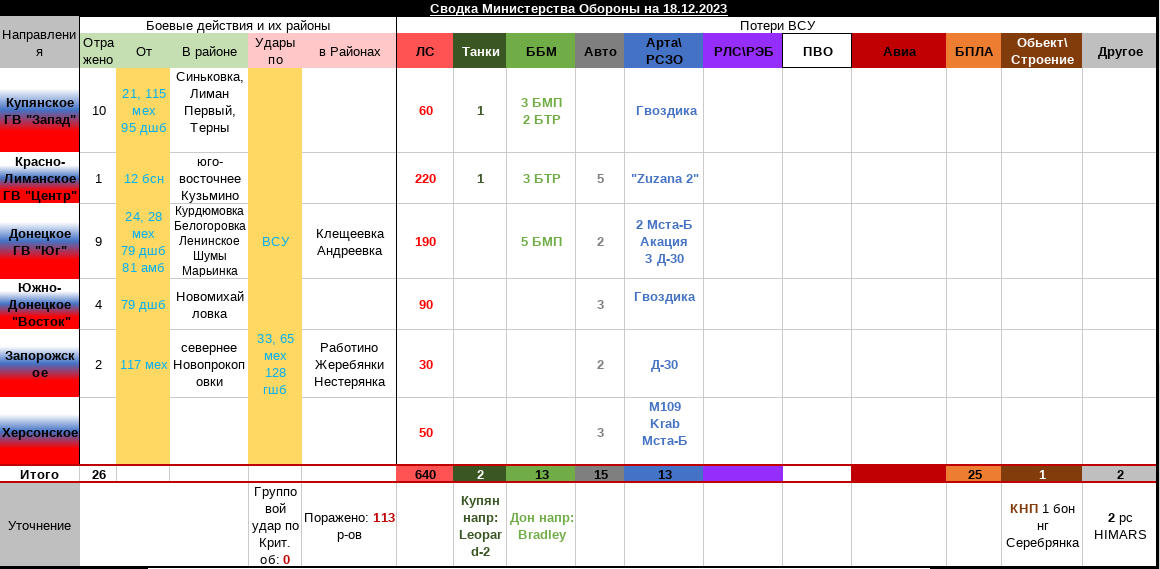Select the brown Обьект\Строение header cell
This screenshot has height=569, width=1160.
[1042, 51]
